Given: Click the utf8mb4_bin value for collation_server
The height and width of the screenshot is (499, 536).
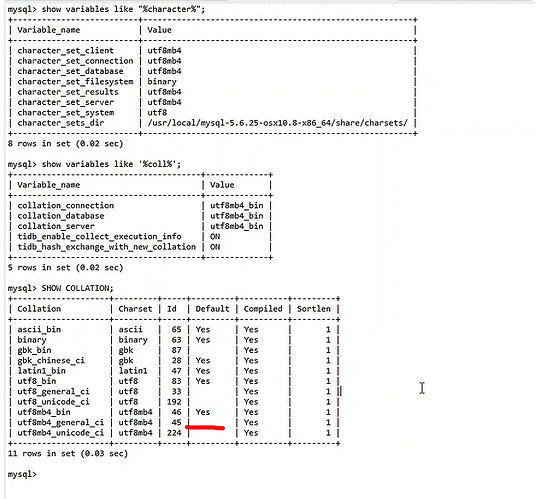Looking at the screenshot, I should [x=237, y=226].
